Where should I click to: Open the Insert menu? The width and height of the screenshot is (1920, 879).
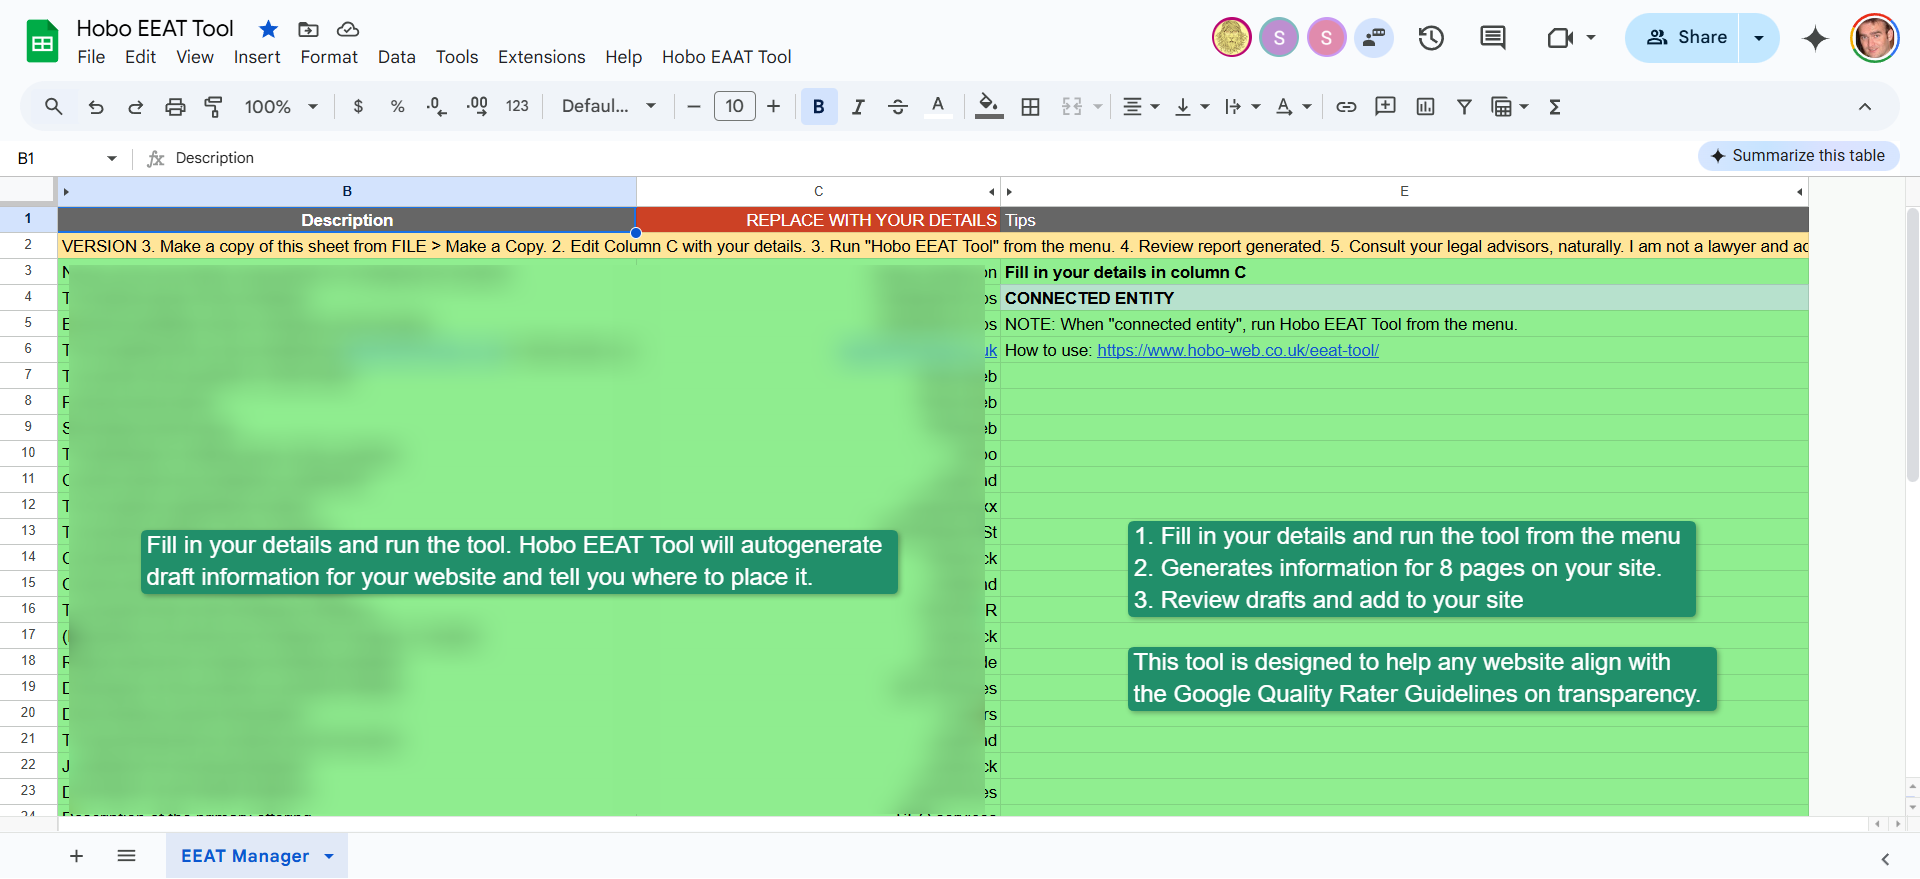point(257,57)
